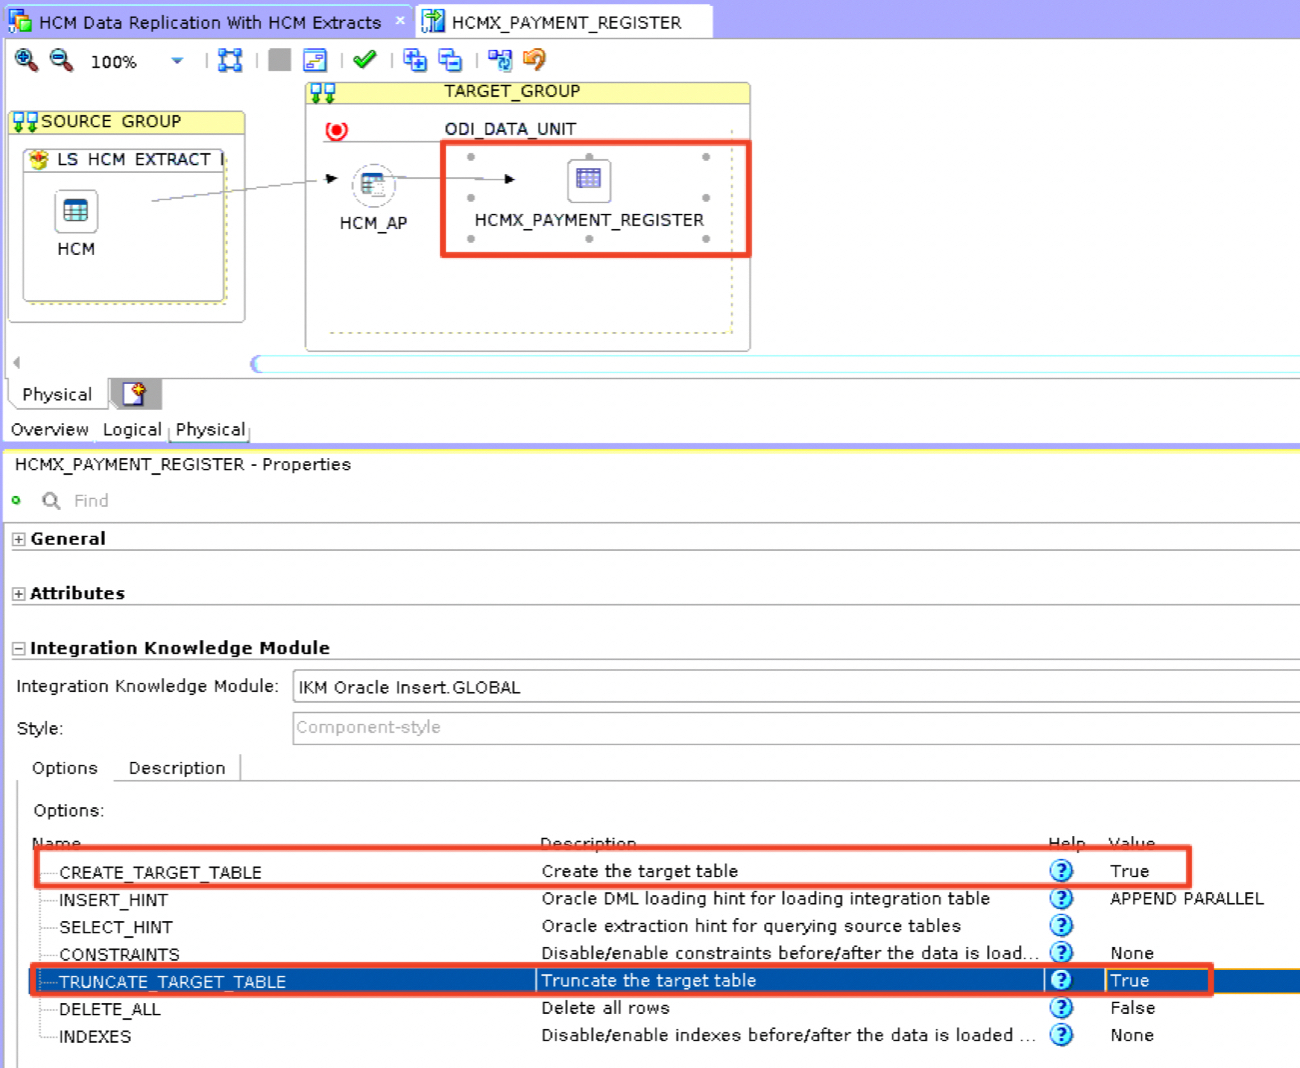Image resolution: width=1300 pixels, height=1068 pixels.
Task: Click the expand all plus icon
Action: coord(414,61)
